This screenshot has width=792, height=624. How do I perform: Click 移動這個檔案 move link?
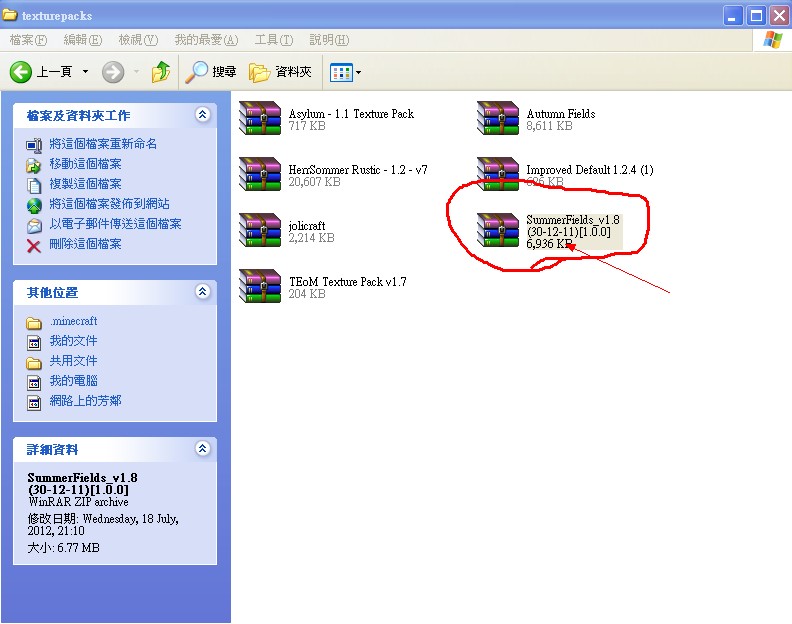[85, 164]
